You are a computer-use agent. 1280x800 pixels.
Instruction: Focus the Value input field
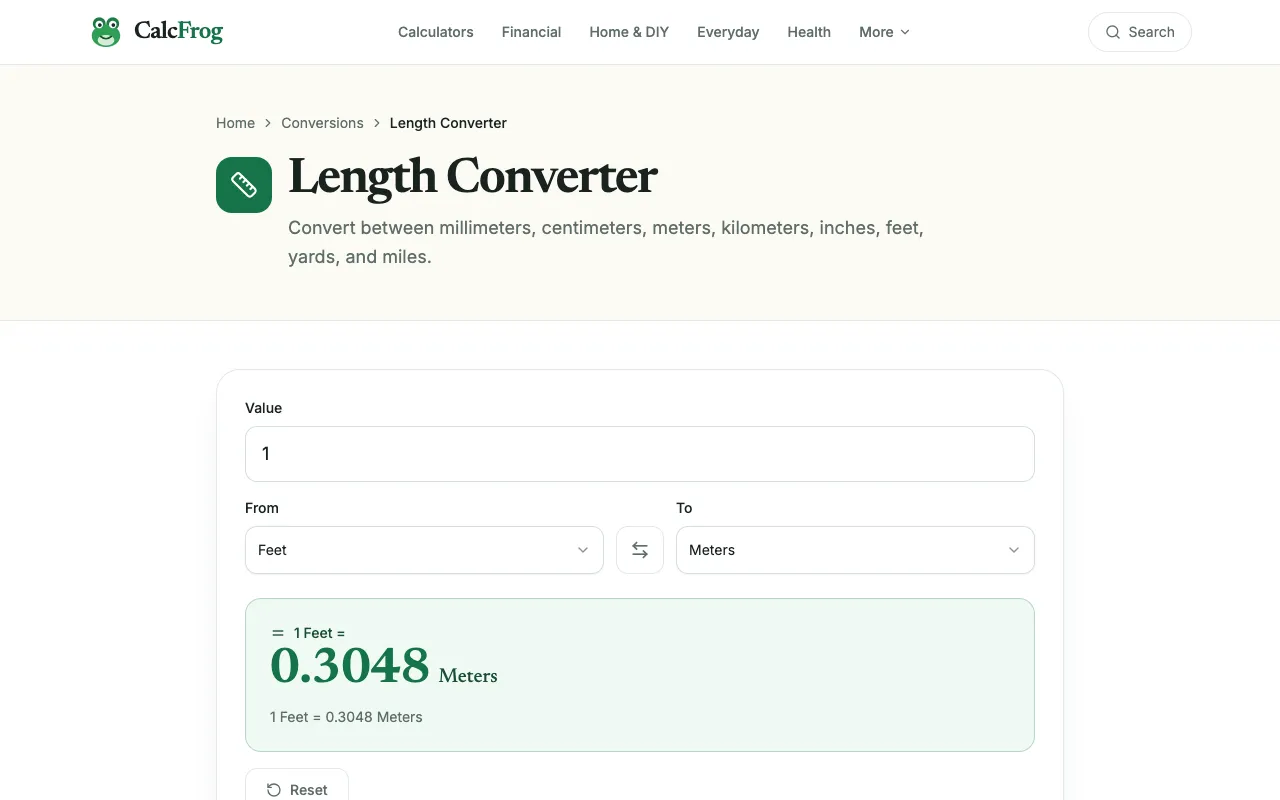(640, 454)
